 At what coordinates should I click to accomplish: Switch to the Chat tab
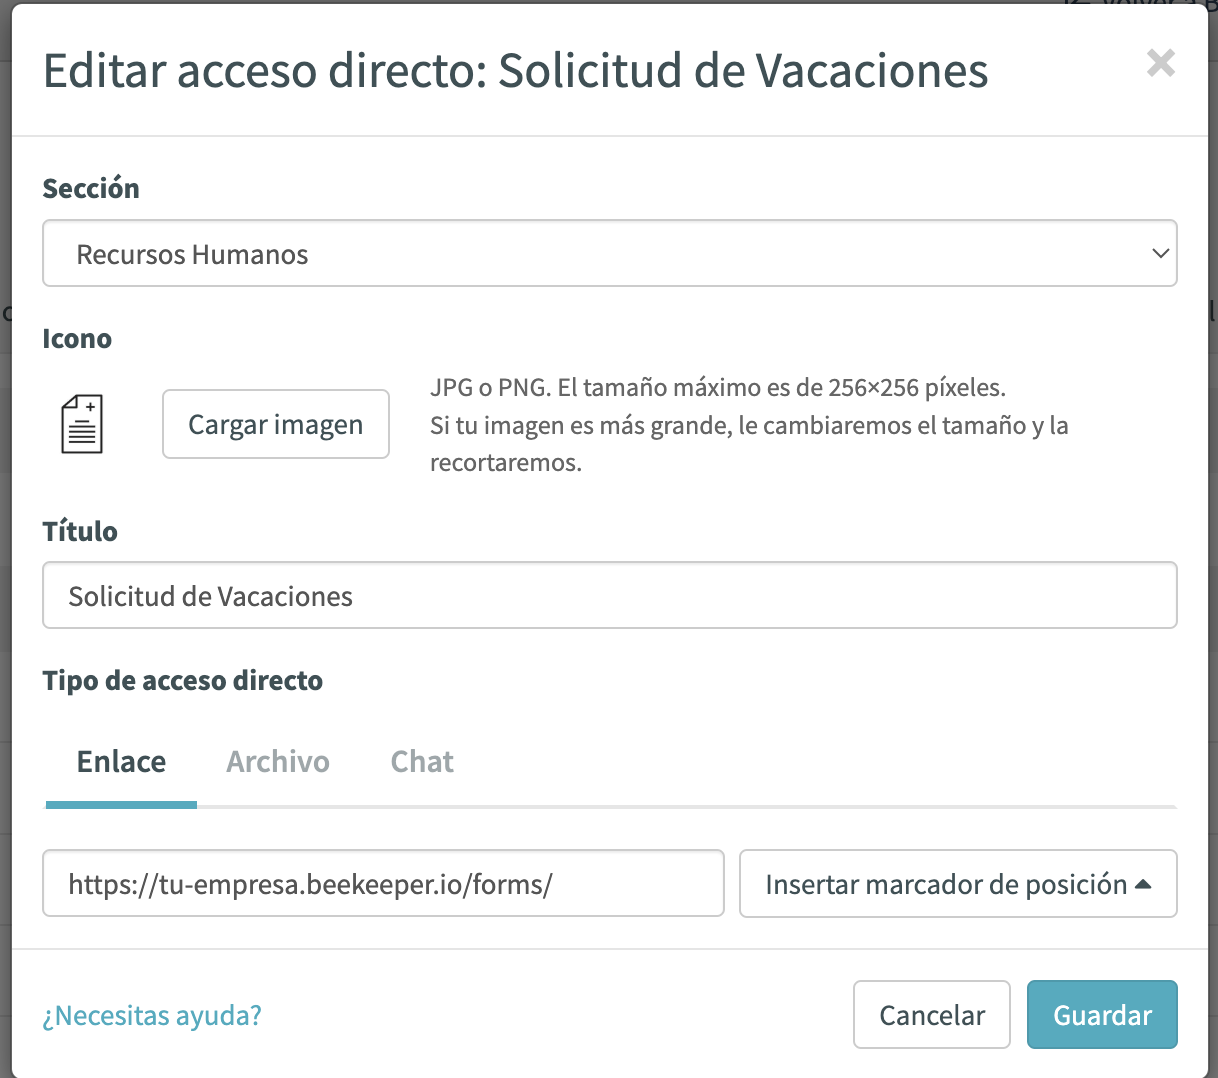click(422, 762)
